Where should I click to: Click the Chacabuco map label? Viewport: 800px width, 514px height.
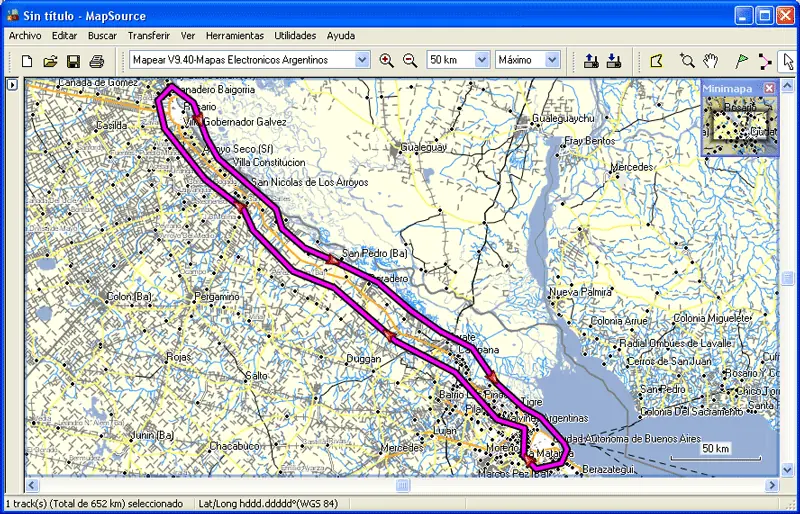(x=234, y=446)
